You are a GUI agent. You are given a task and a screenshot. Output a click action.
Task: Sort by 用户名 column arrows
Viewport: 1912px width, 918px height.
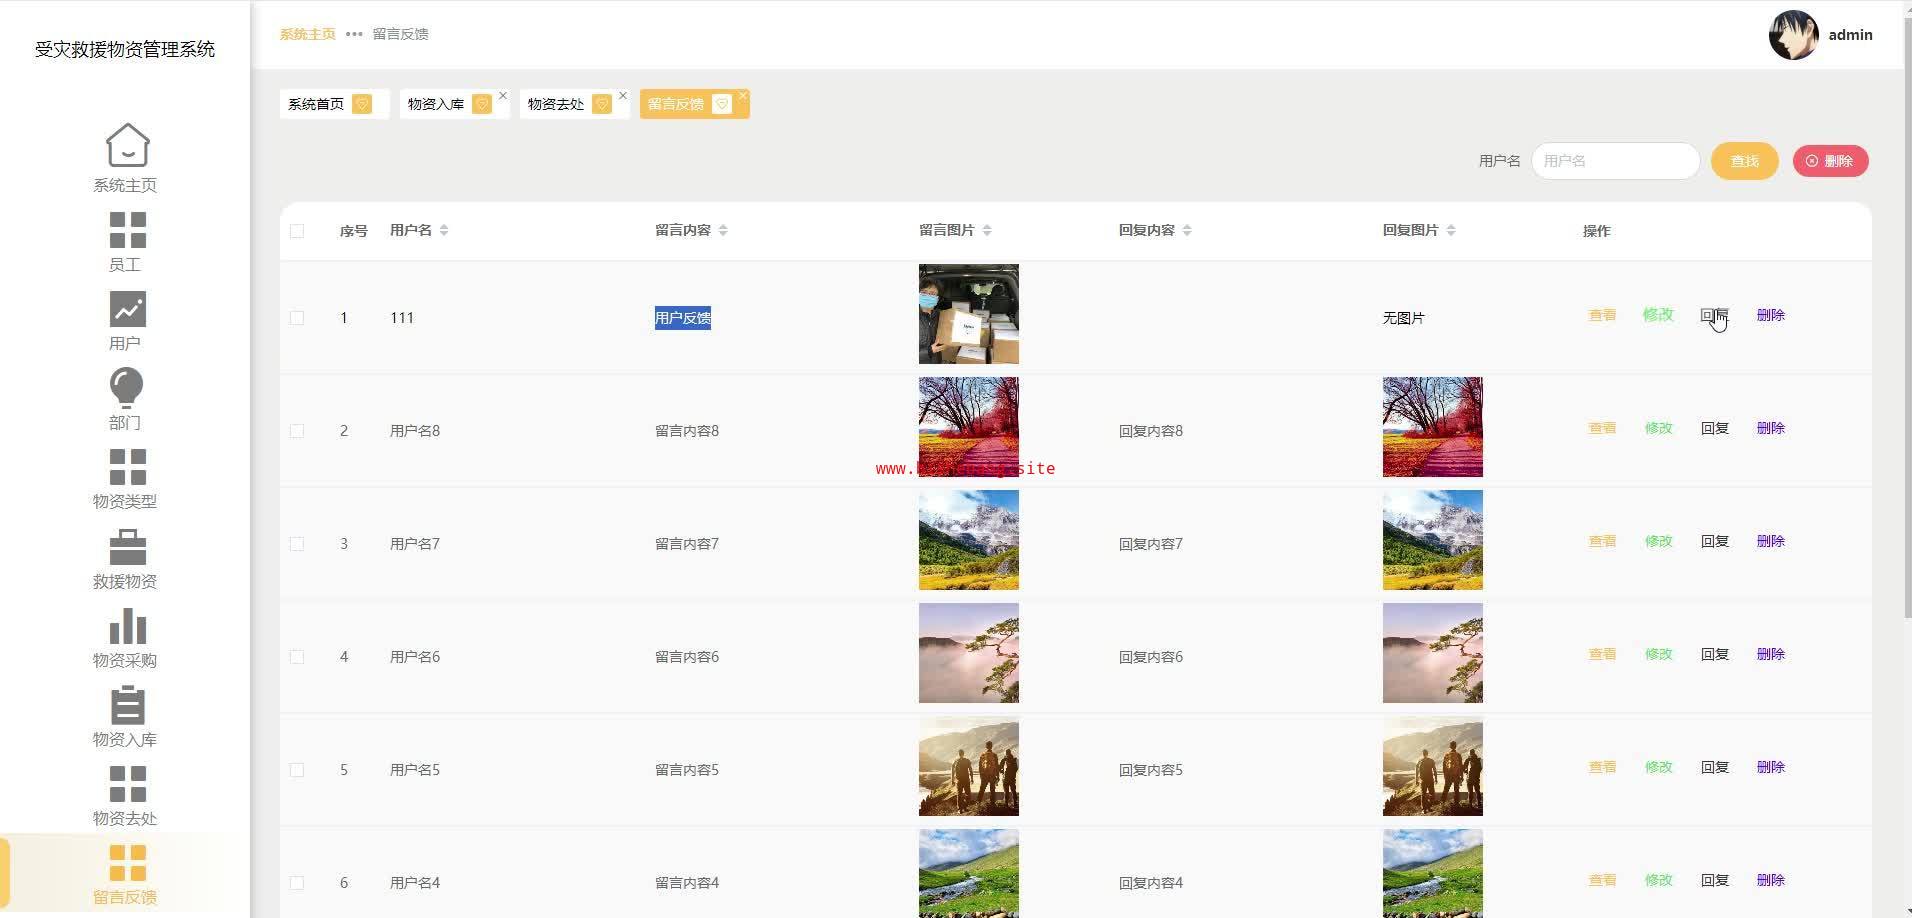coord(444,231)
